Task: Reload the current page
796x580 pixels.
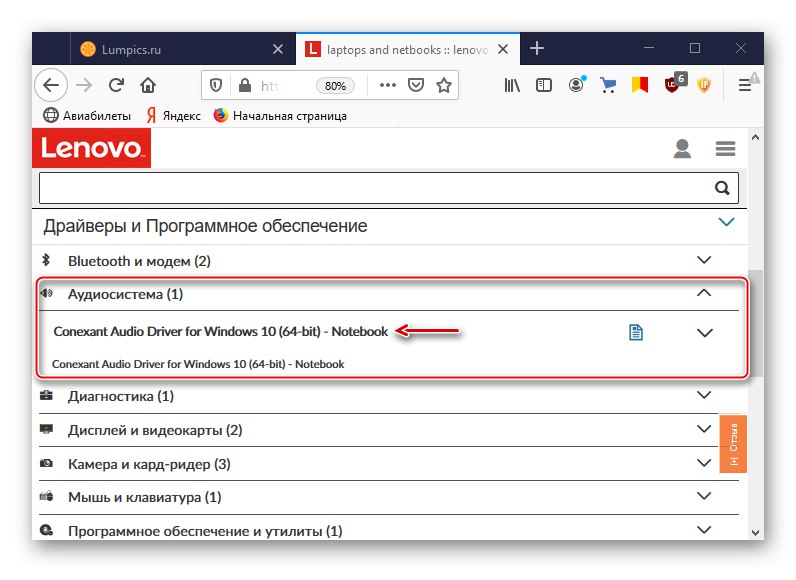Action: coord(116,85)
